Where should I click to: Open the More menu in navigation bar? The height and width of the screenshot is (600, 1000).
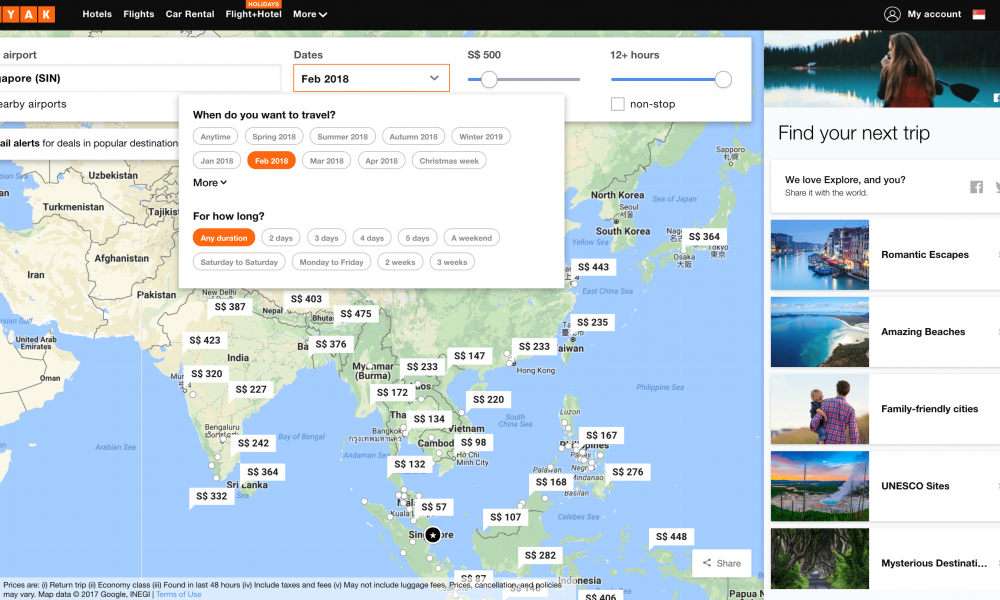point(310,15)
